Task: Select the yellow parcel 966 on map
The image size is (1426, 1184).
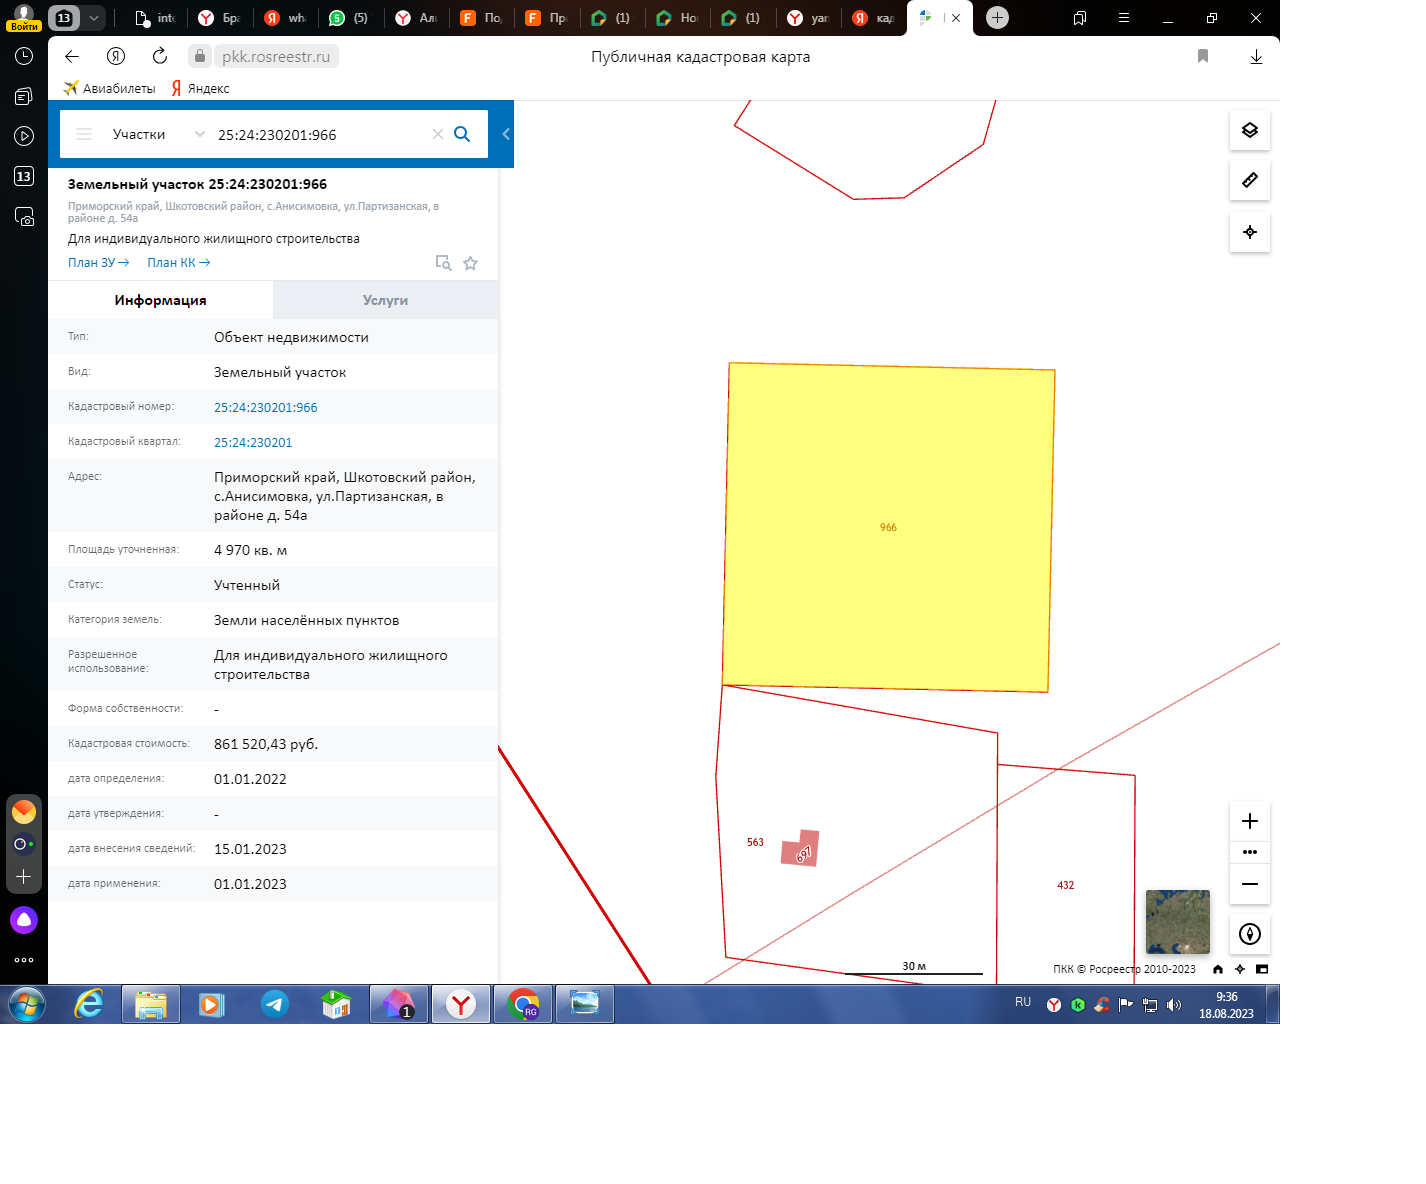Action: [x=888, y=527]
